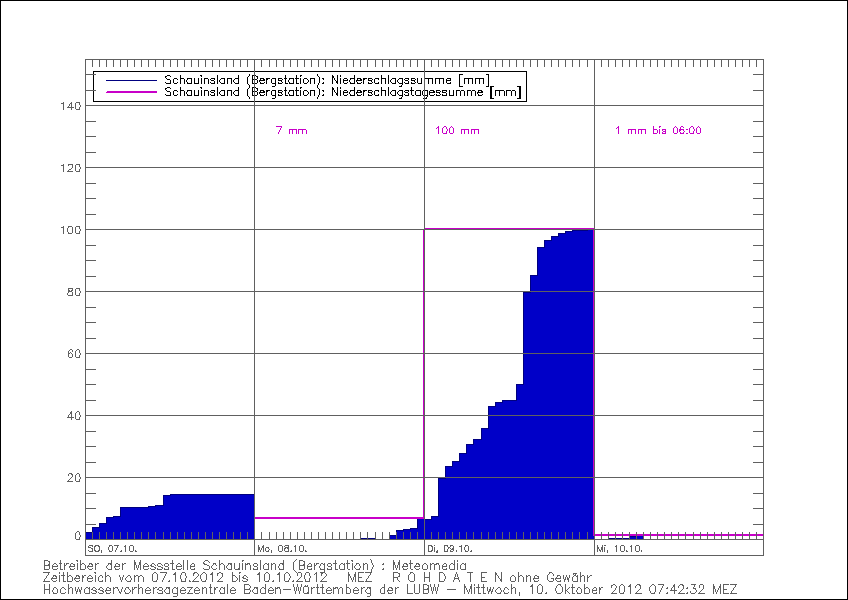
Task: Click the 20 y-axis tick label
Action: click(73, 478)
